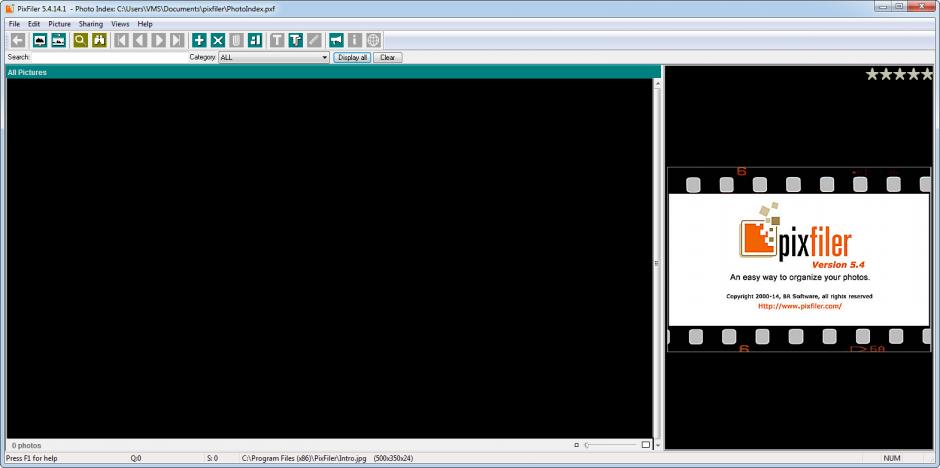Click the megaphone share icon
Screen dimensions: 940x468
click(x=336, y=40)
